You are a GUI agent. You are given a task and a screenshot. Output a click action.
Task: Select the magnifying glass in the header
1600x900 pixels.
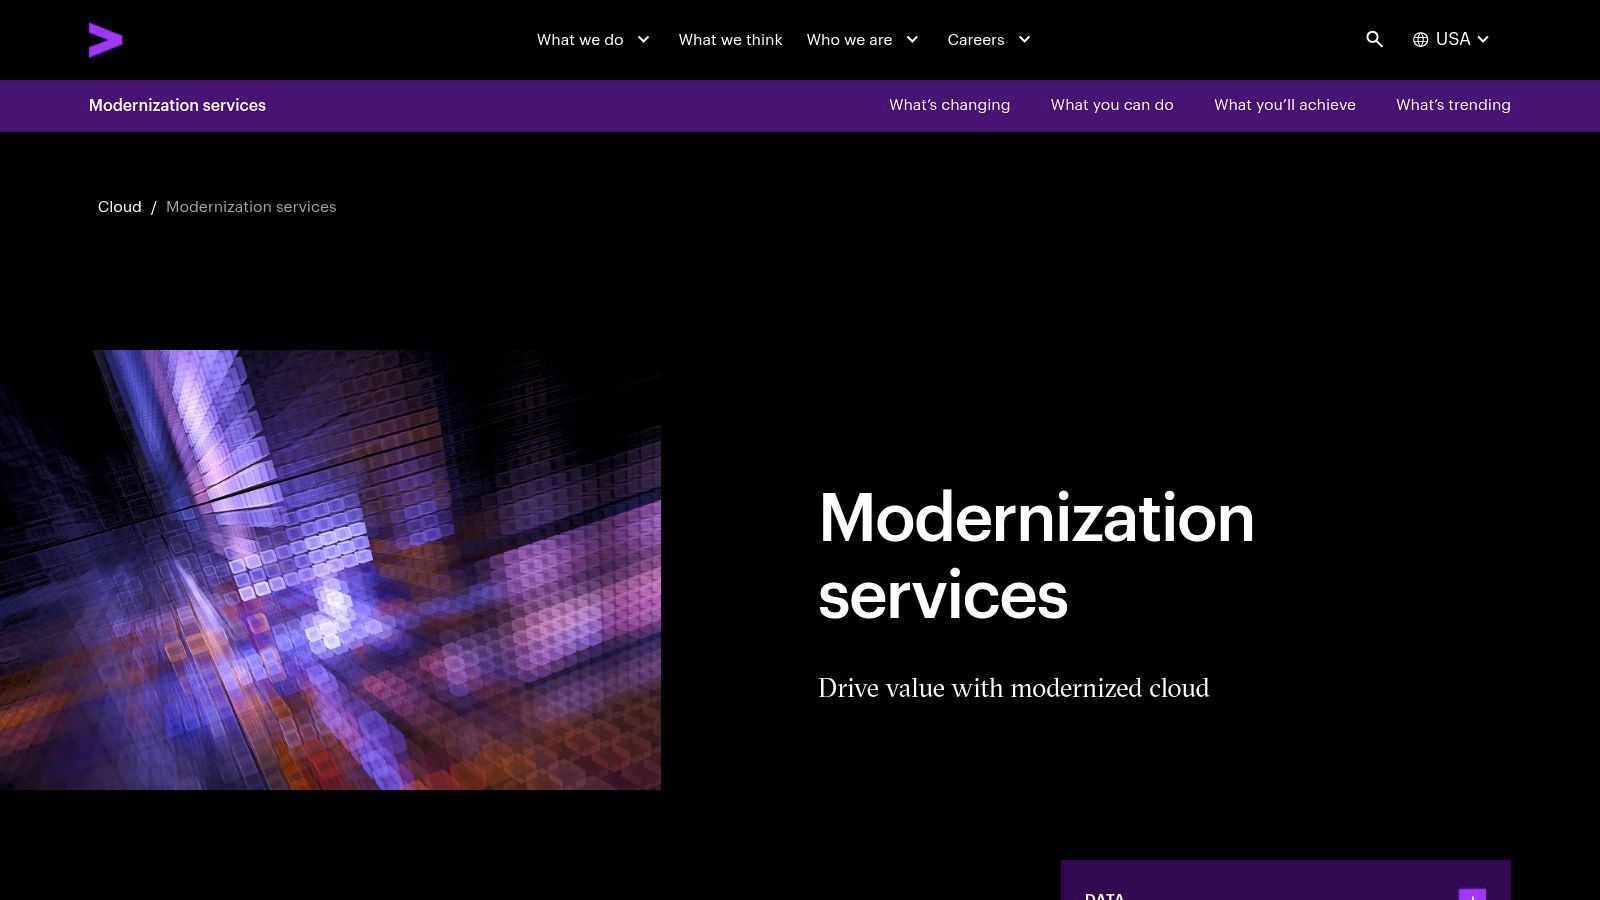(x=1374, y=39)
